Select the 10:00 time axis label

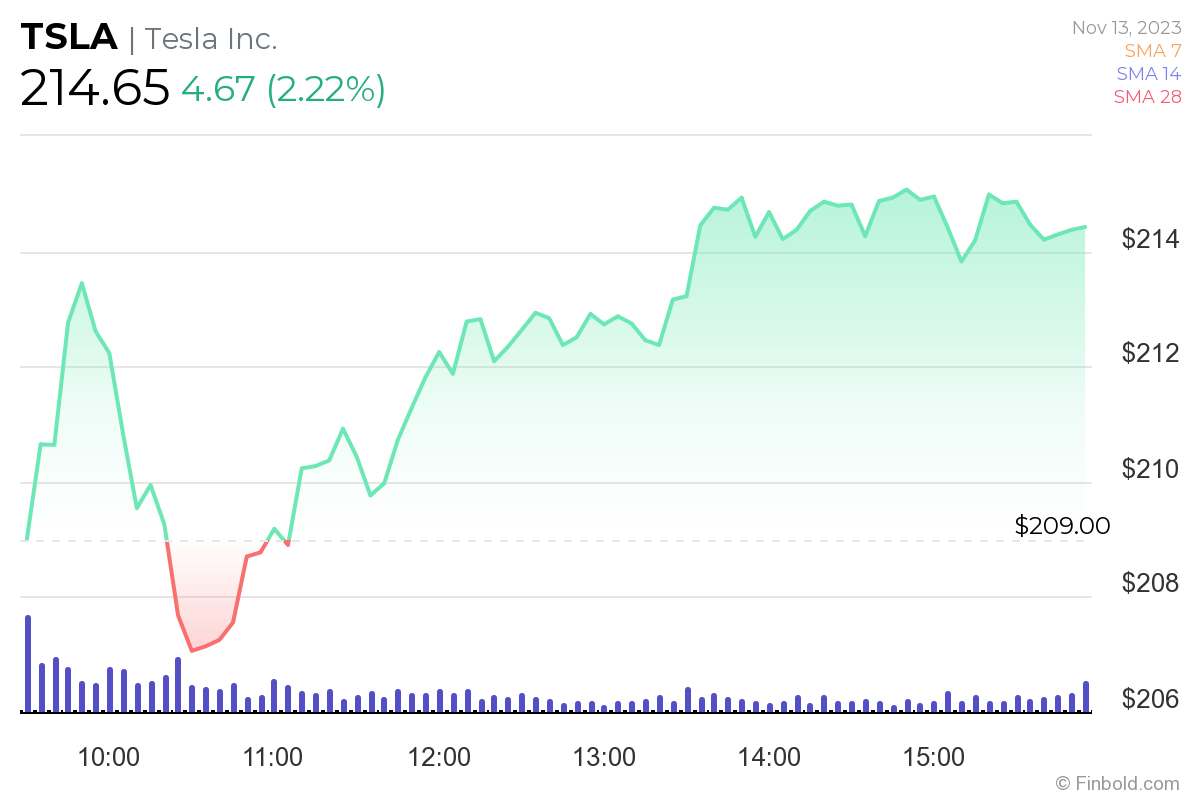(x=108, y=757)
